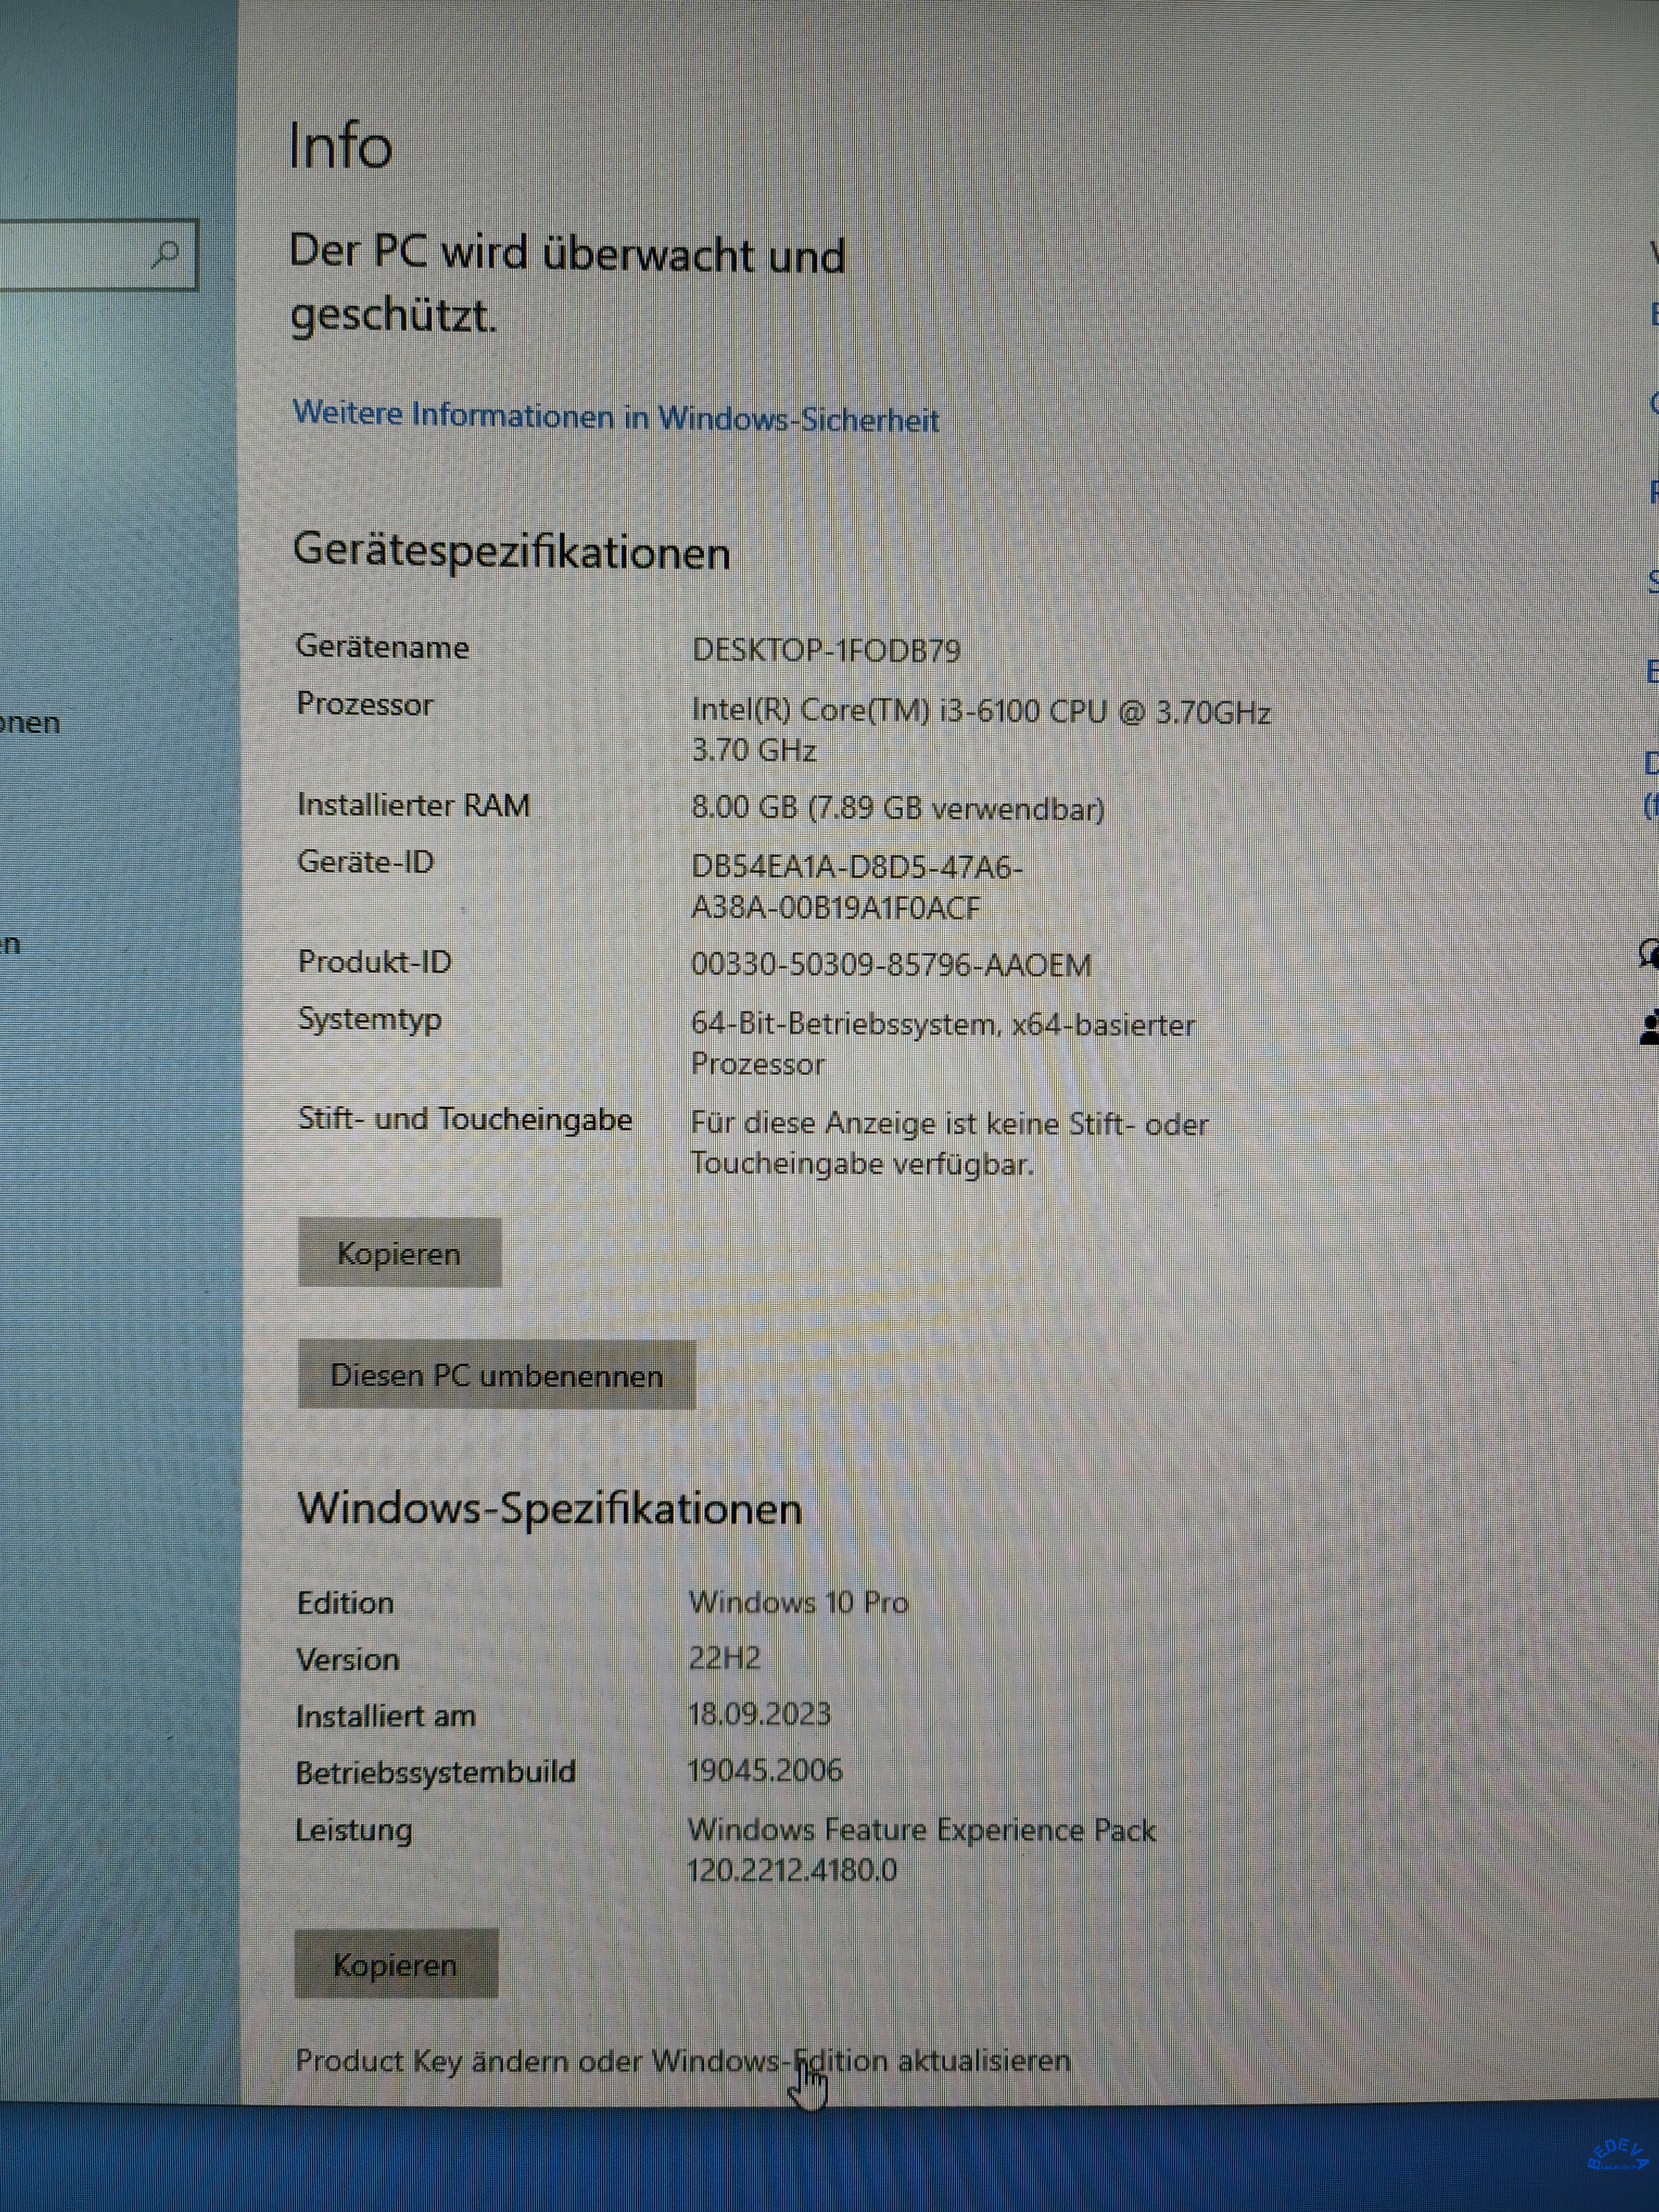Click Kopieren under Windows-Spezifikationen
The height and width of the screenshot is (2212, 1659).
[x=396, y=1964]
